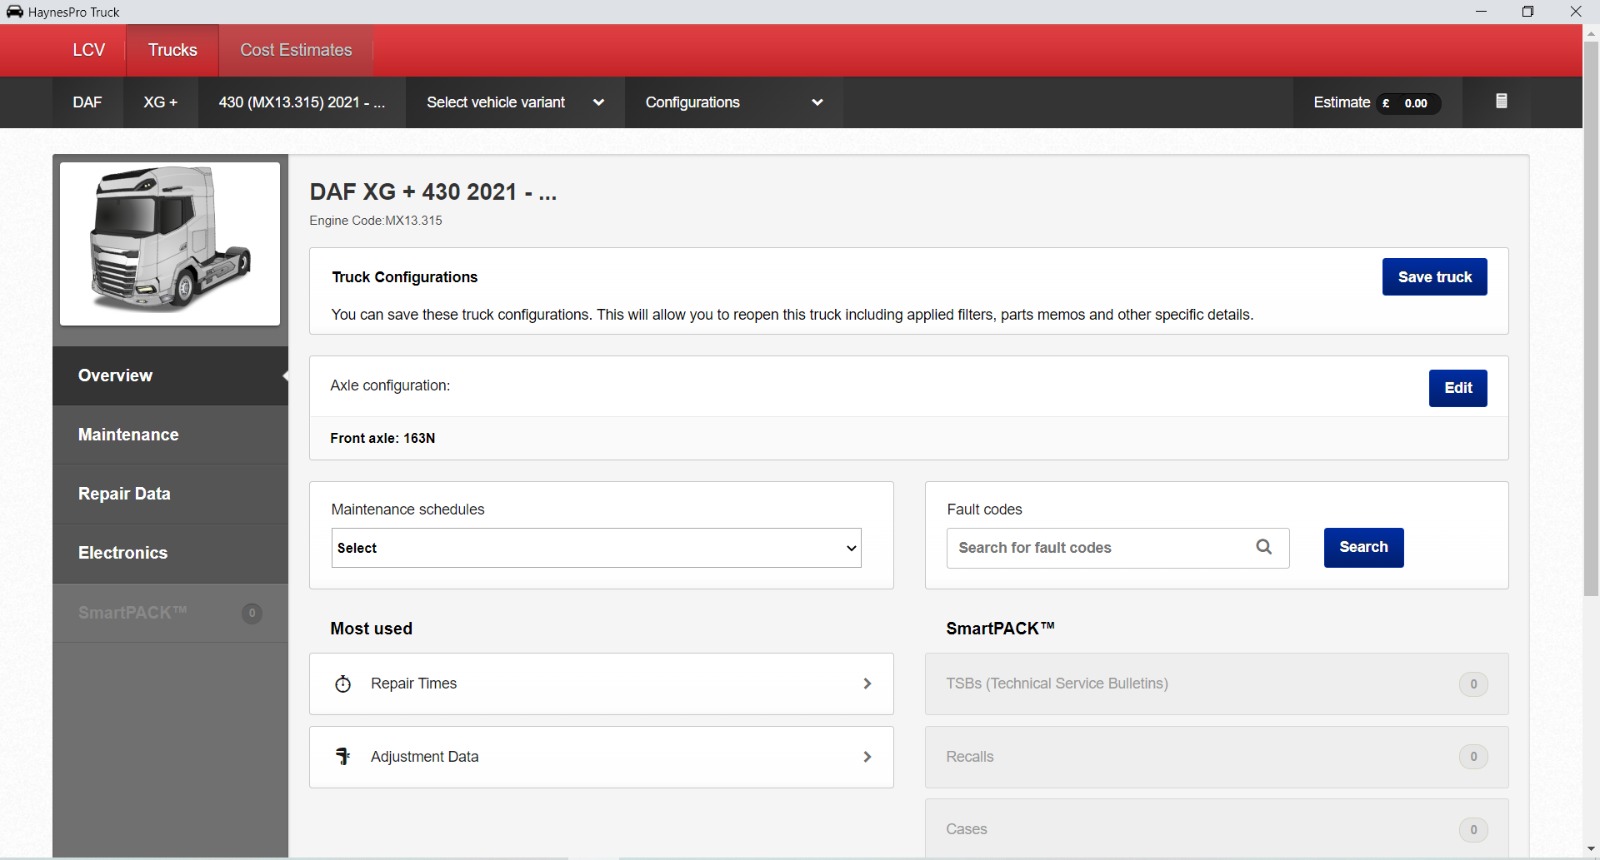Open the Repair Times link

tap(601, 684)
